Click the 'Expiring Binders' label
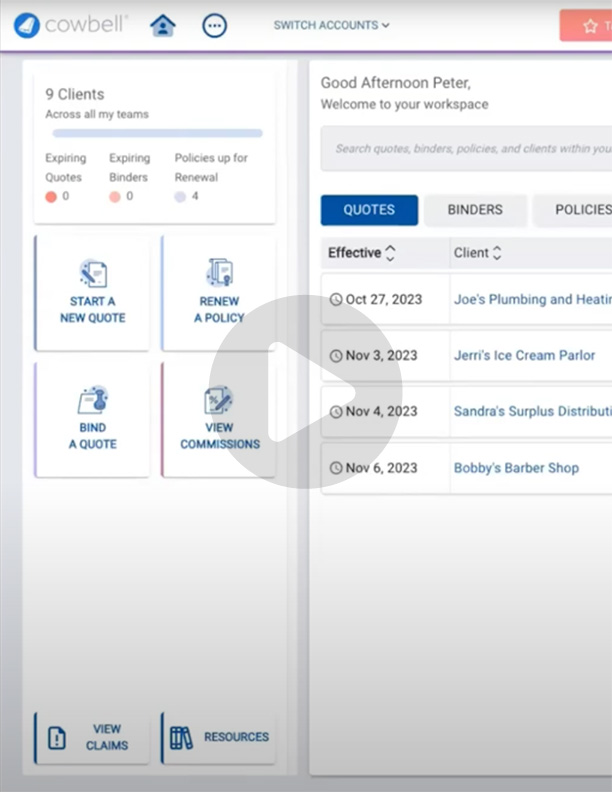Screen dimensions: 612x792 pos(130,167)
